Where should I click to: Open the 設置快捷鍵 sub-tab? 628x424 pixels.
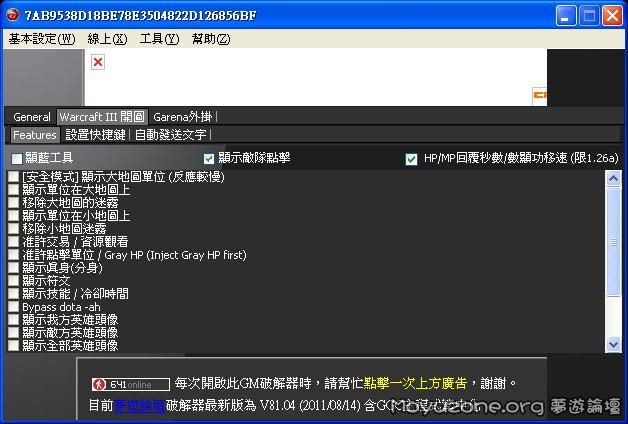point(95,135)
